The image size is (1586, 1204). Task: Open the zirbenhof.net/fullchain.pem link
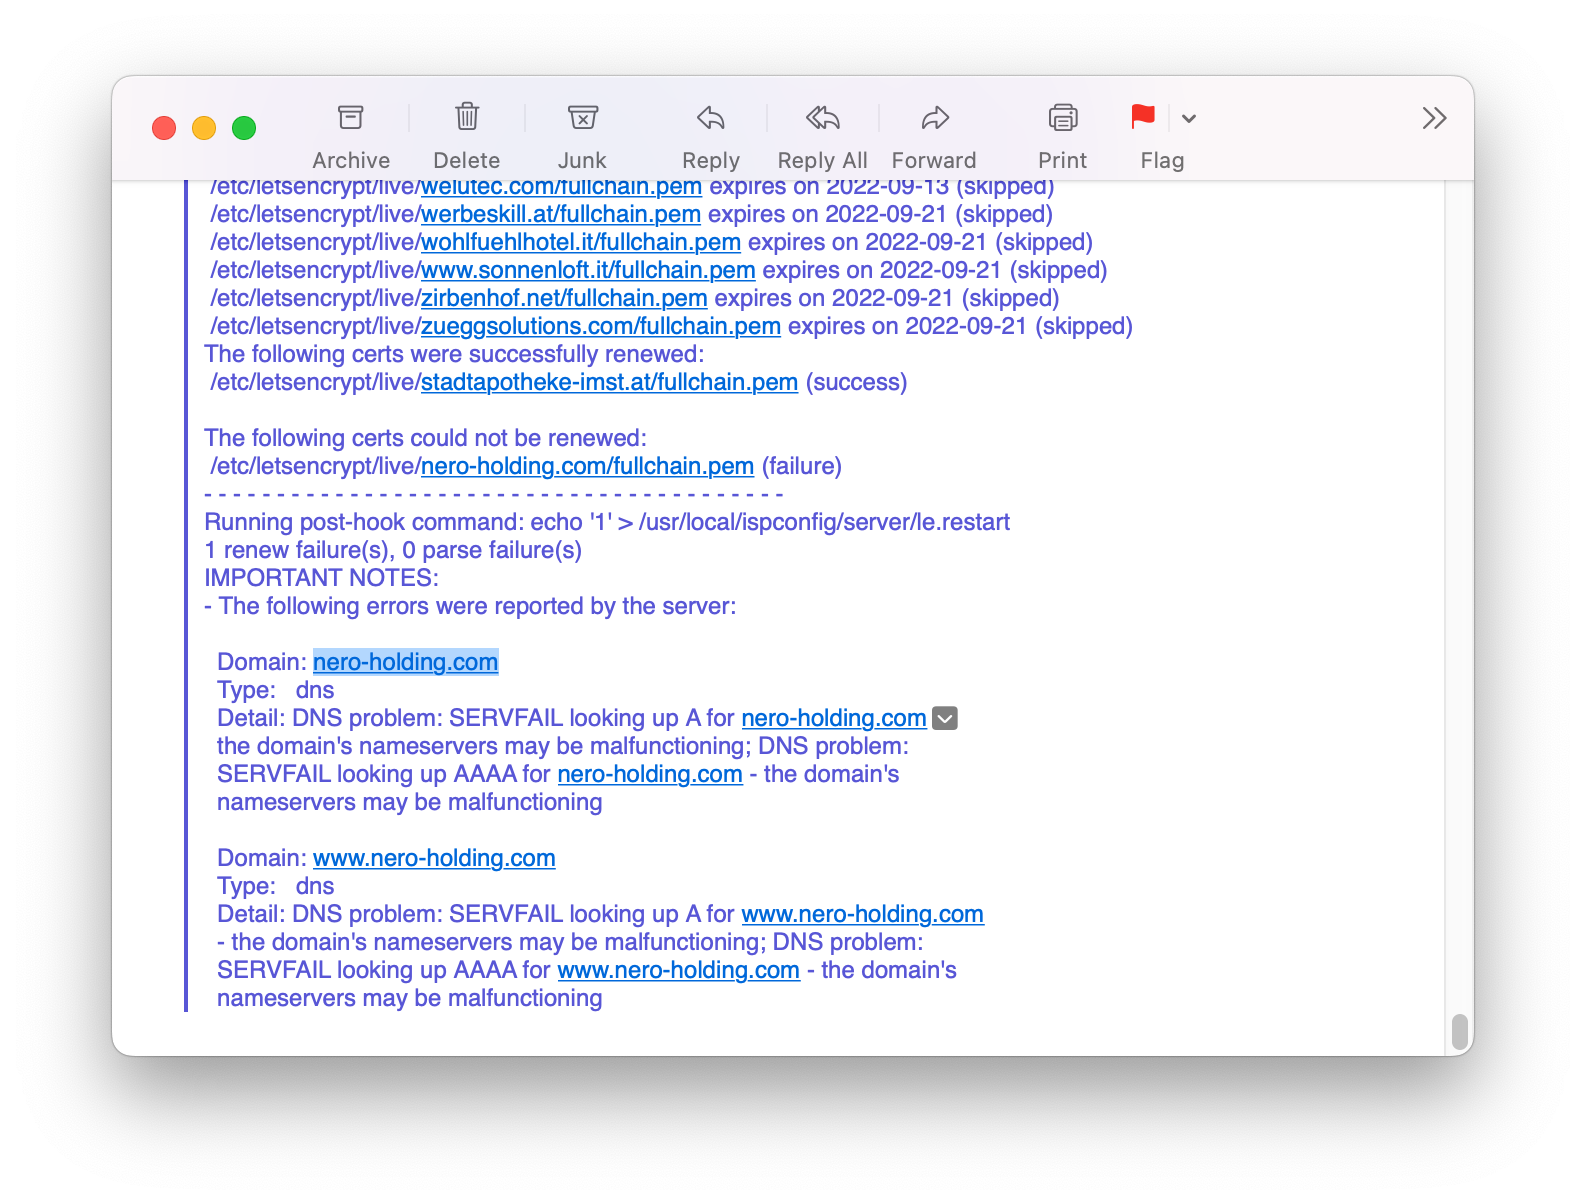point(564,298)
